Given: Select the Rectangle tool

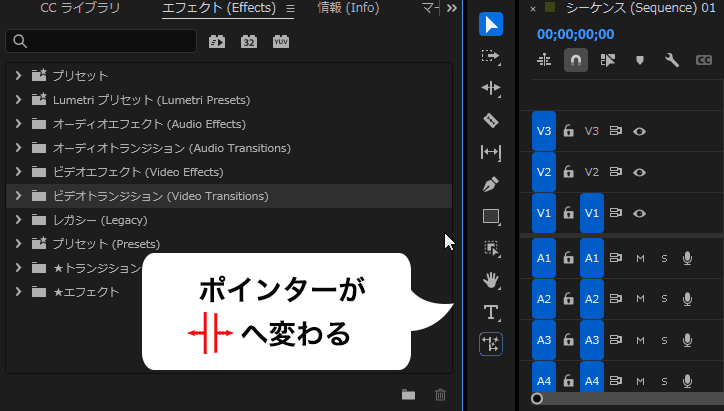Looking at the screenshot, I should [x=491, y=217].
